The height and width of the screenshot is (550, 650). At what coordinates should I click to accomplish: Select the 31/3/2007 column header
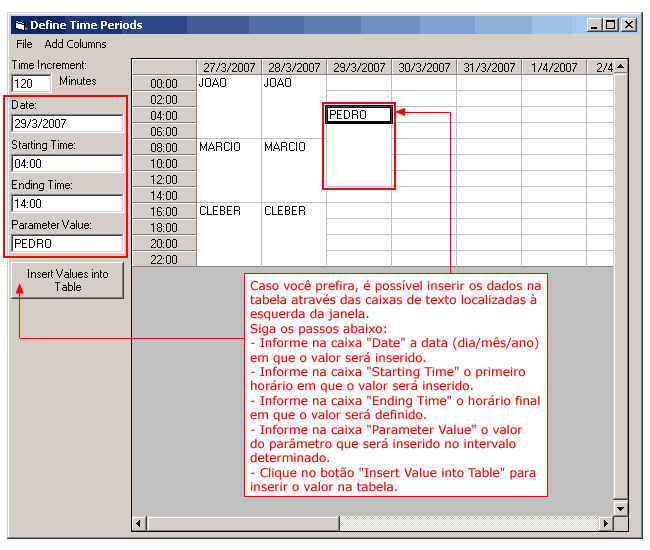pyautogui.click(x=489, y=67)
